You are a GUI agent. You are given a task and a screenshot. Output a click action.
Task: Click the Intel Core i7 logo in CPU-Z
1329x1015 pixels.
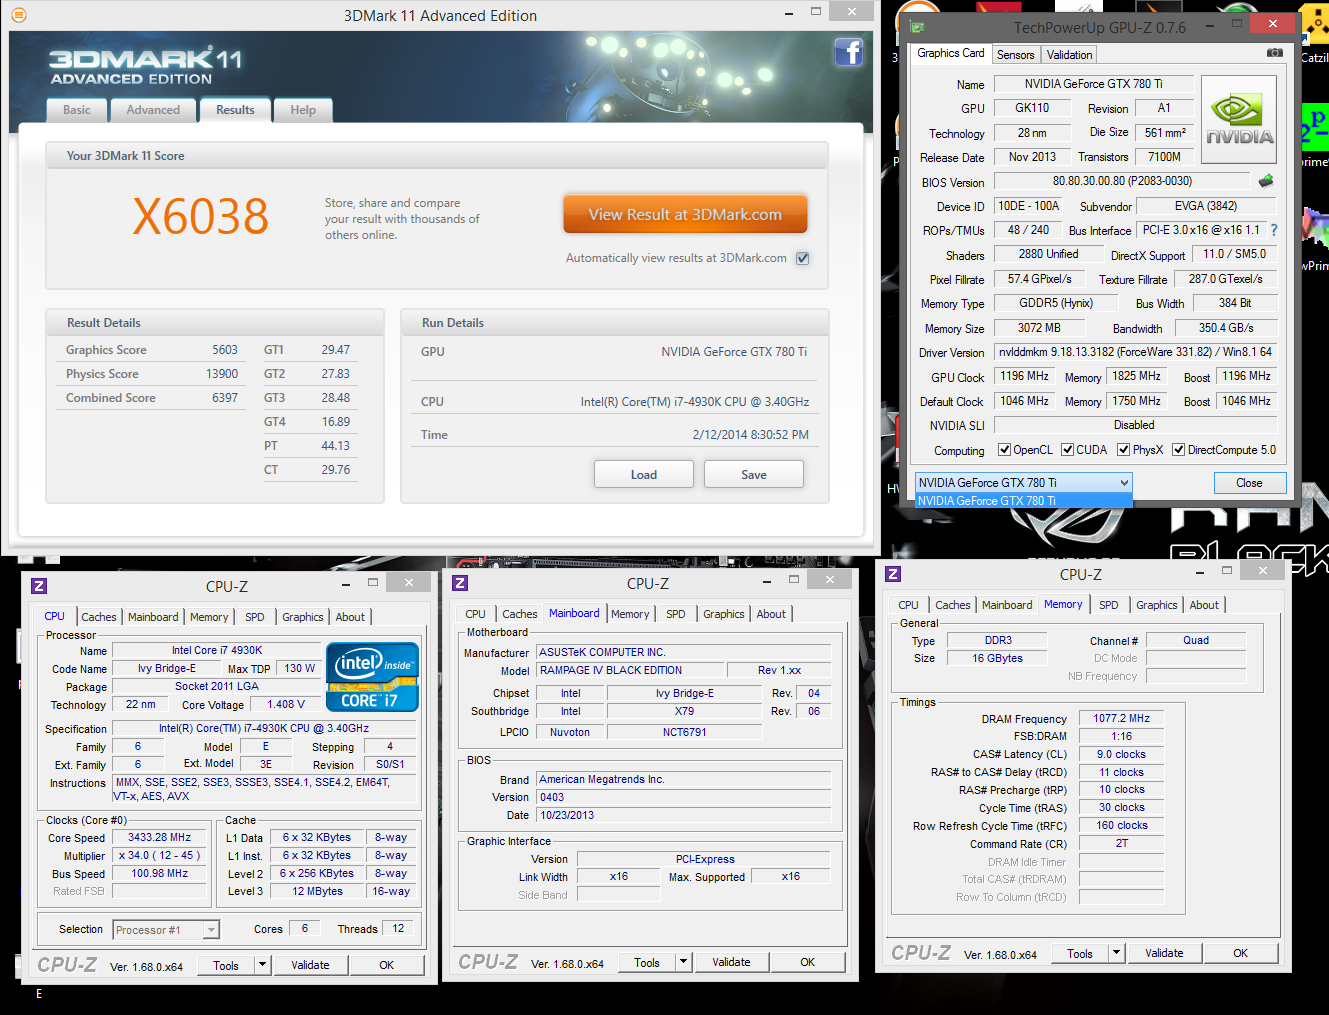(x=372, y=676)
